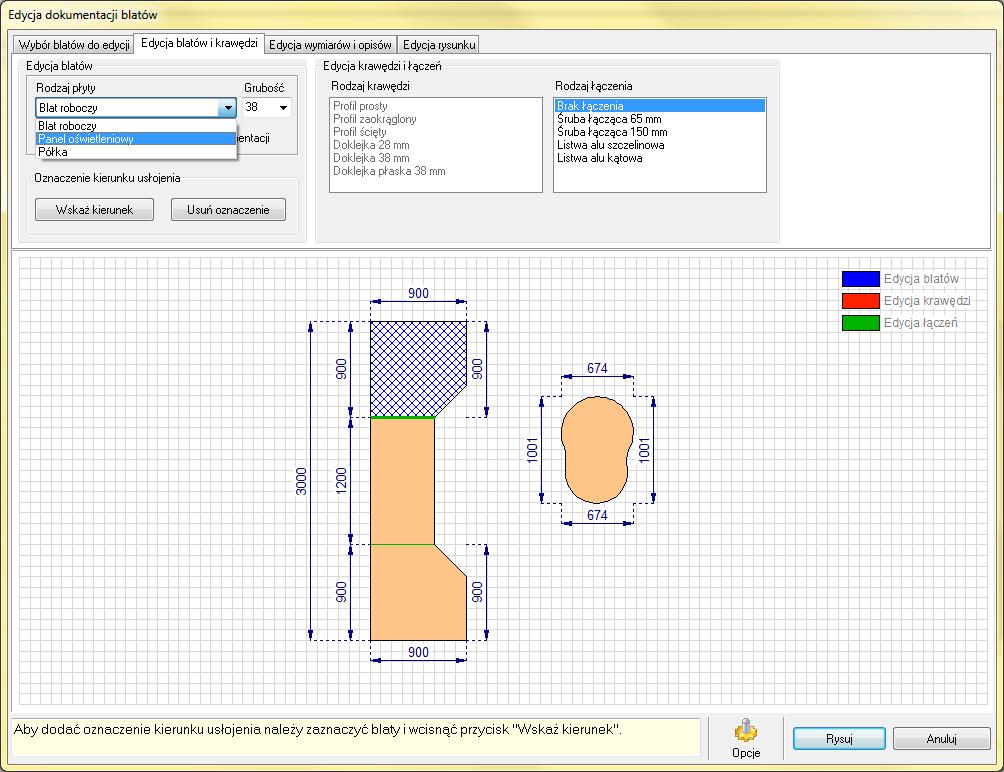Click the green upper joint line
1004x772 pixels.
402,417
